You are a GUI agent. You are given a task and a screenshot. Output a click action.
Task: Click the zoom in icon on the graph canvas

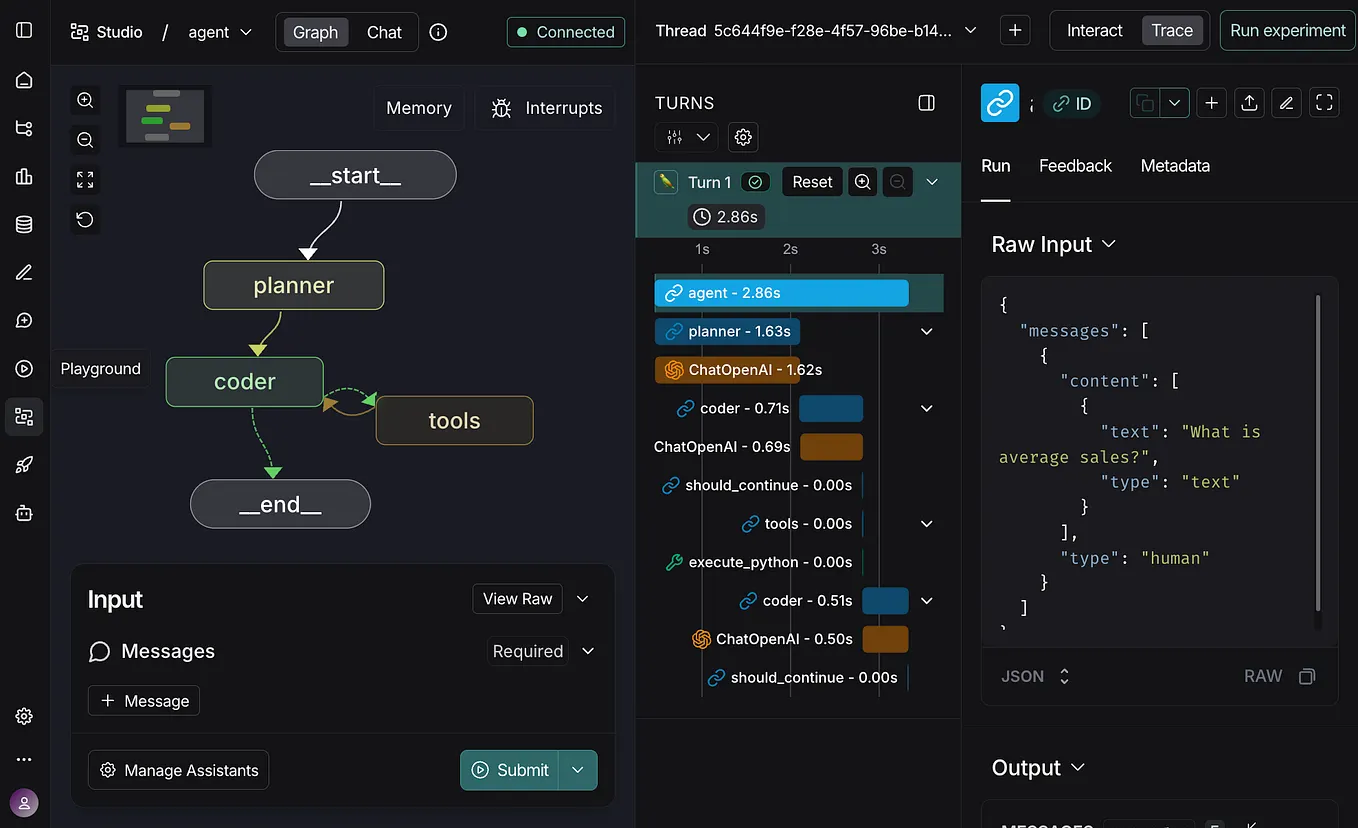85,100
